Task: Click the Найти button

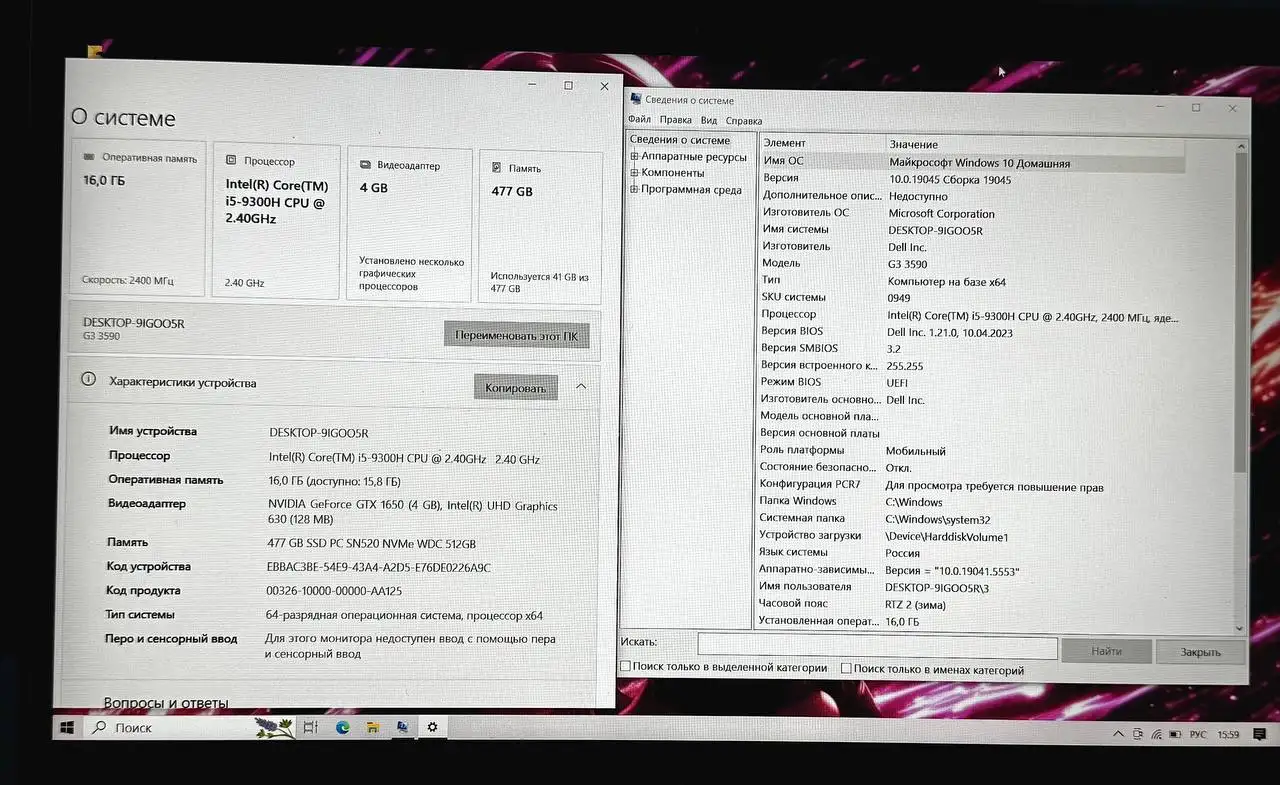Action: point(1106,651)
